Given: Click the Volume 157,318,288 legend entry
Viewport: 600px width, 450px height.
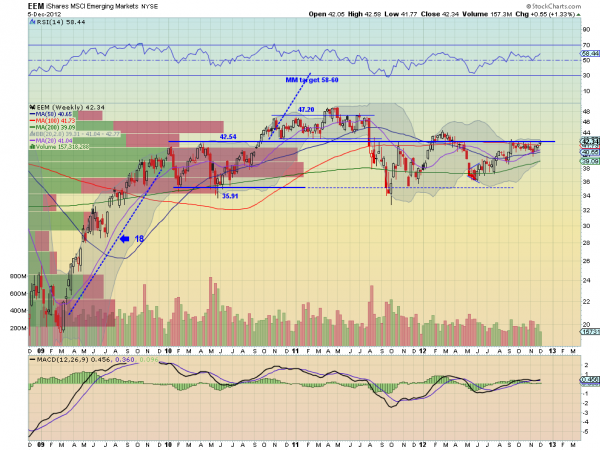Looking at the screenshot, I should point(62,147).
